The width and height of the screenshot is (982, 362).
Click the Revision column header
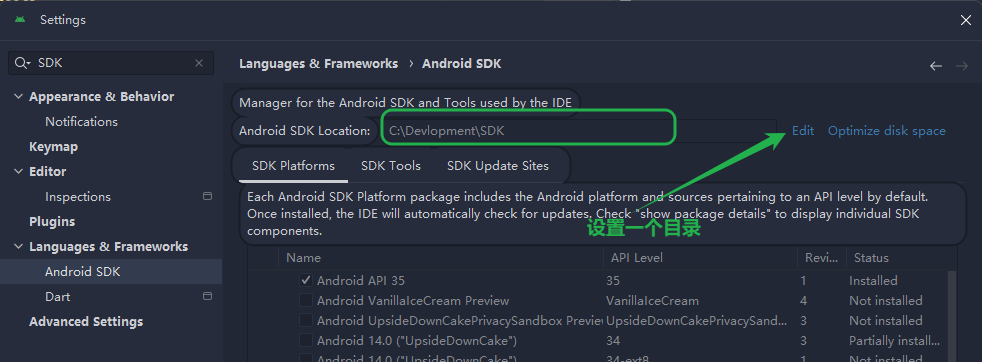point(821,258)
